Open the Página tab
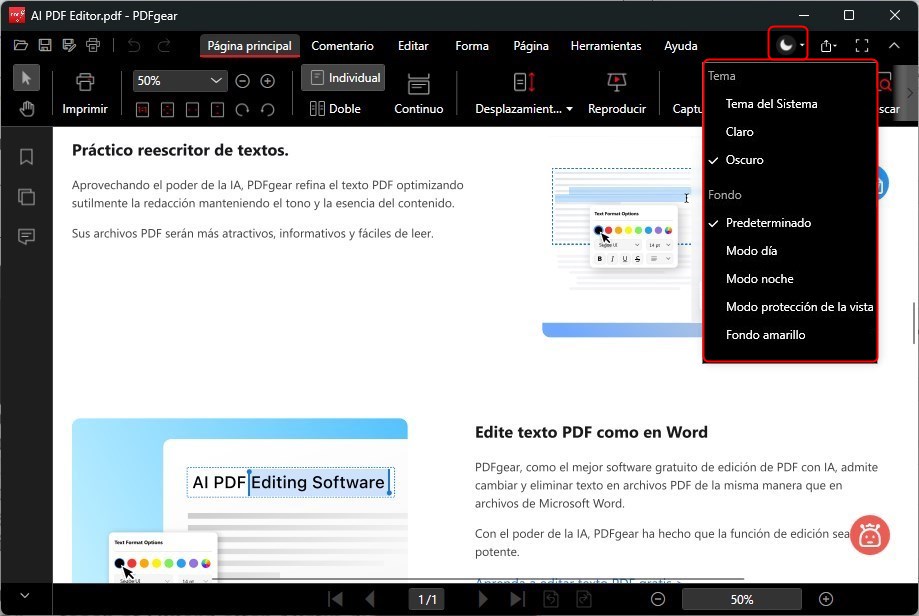919x616 pixels. [531, 46]
